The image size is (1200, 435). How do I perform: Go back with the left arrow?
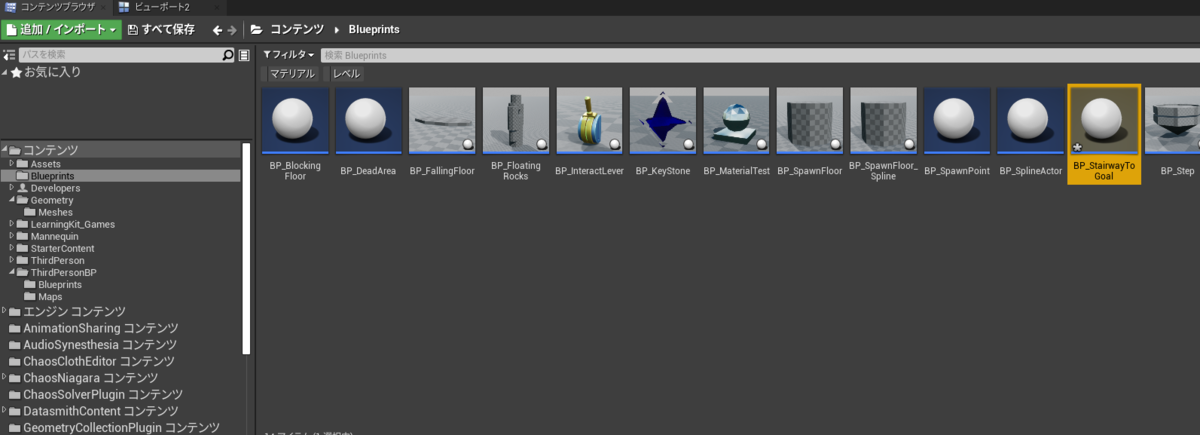[217, 30]
